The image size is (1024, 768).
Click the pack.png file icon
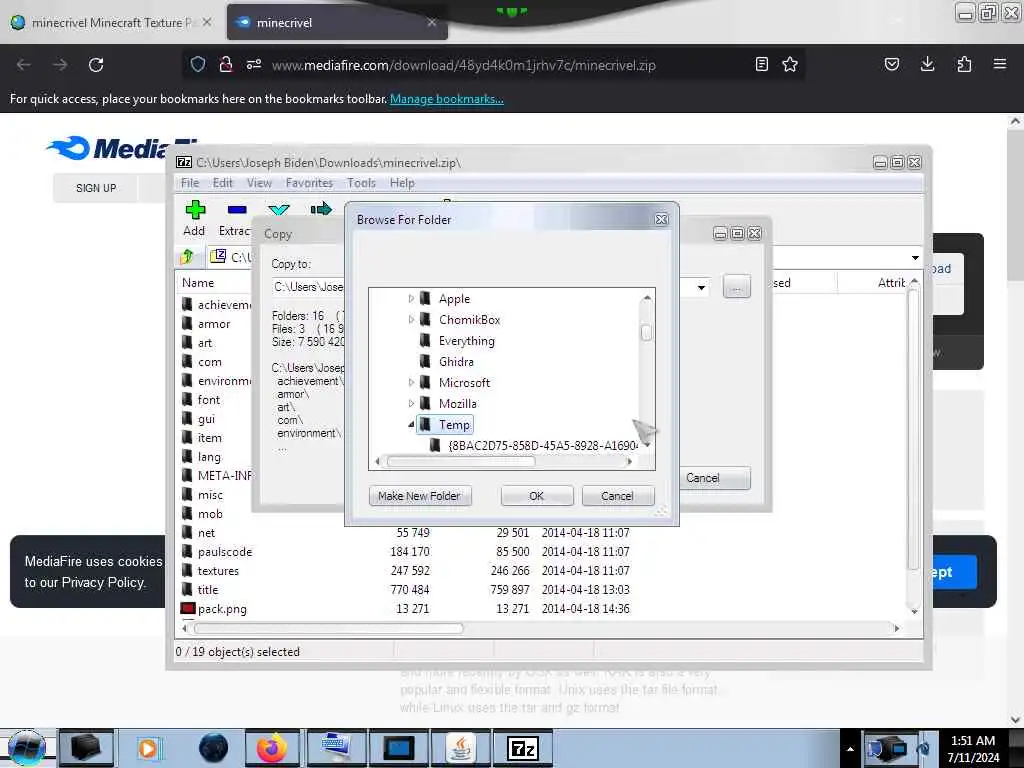188,609
